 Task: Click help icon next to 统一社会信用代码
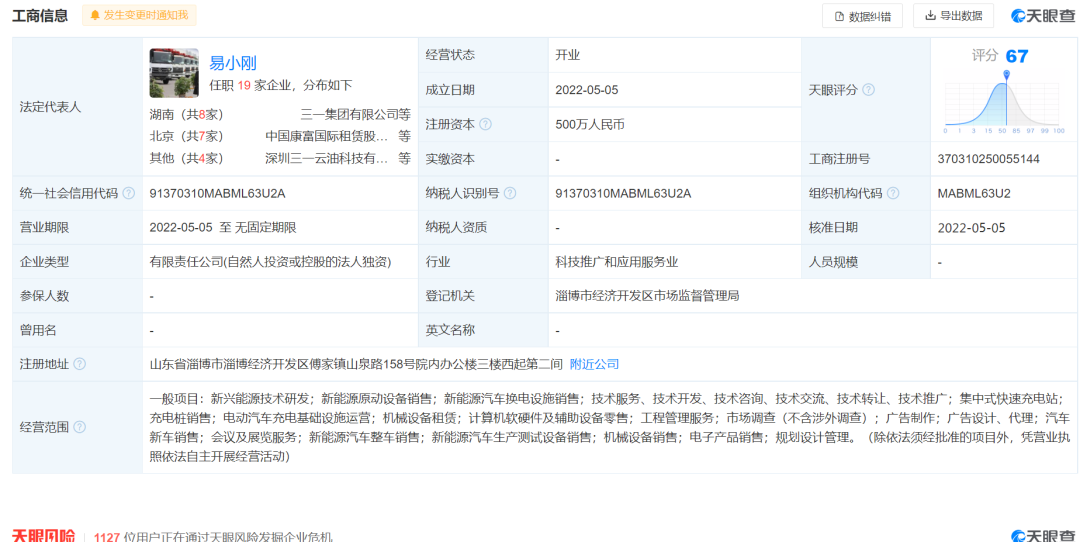click(x=128, y=194)
